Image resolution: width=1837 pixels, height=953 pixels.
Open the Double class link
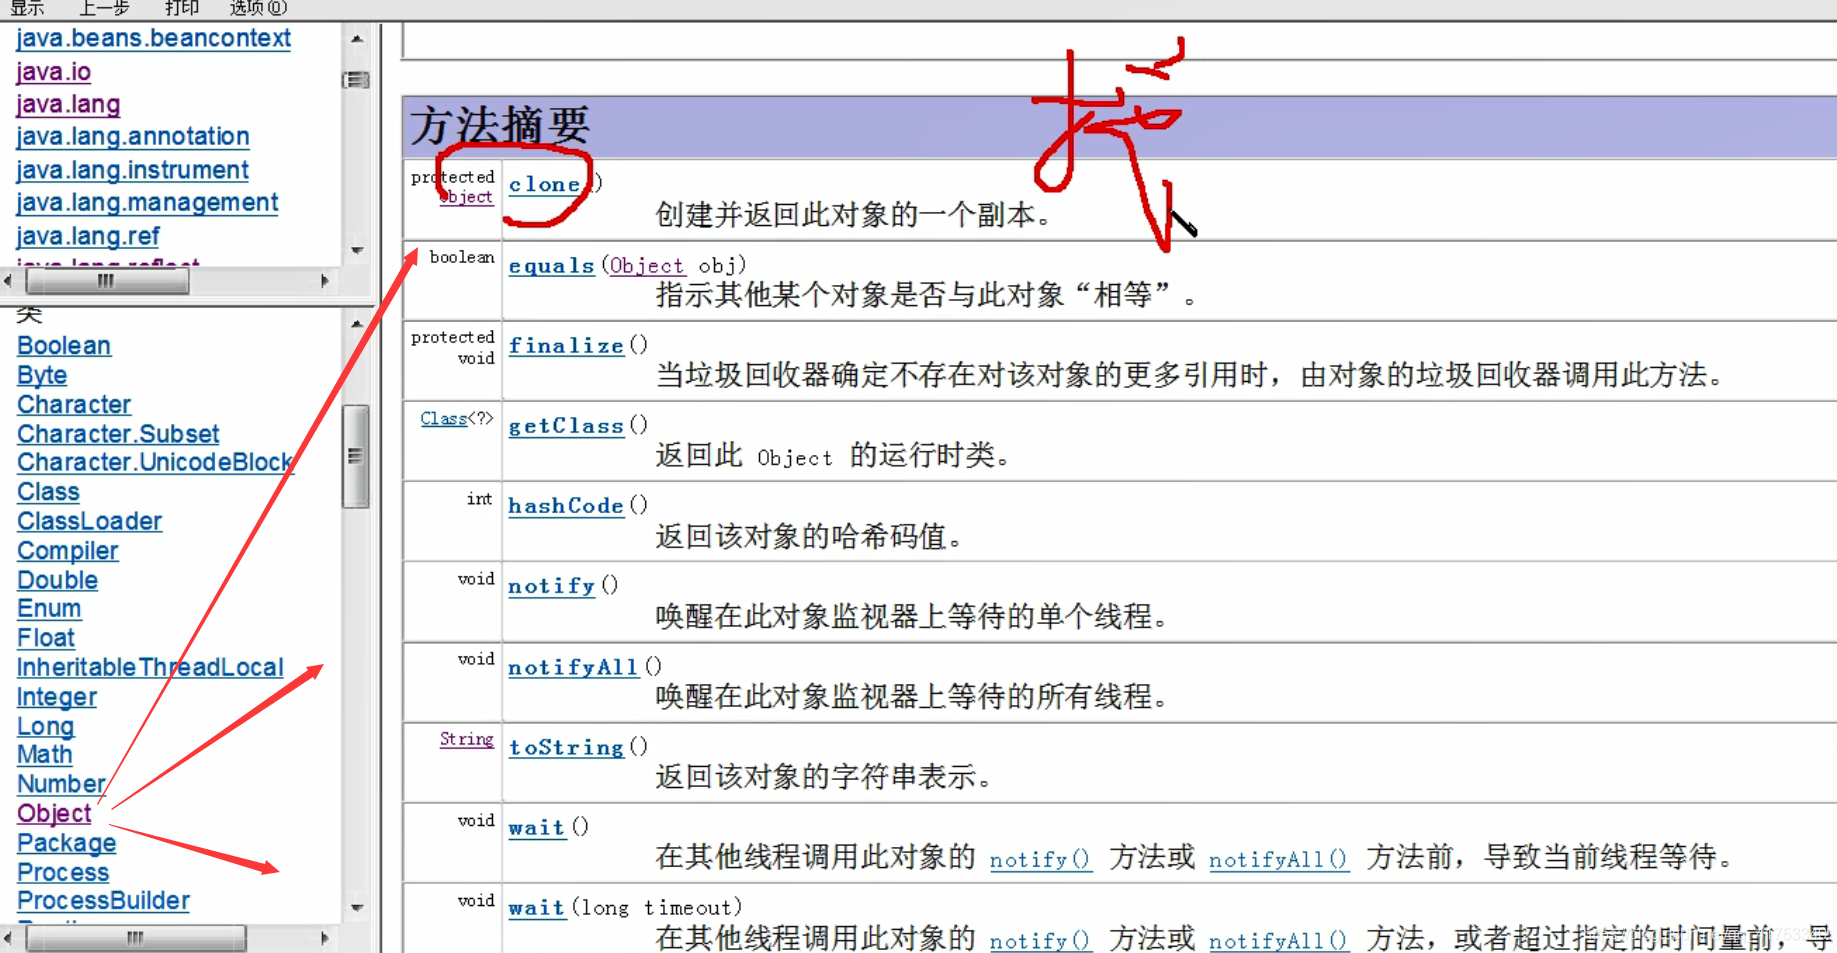[57, 581]
